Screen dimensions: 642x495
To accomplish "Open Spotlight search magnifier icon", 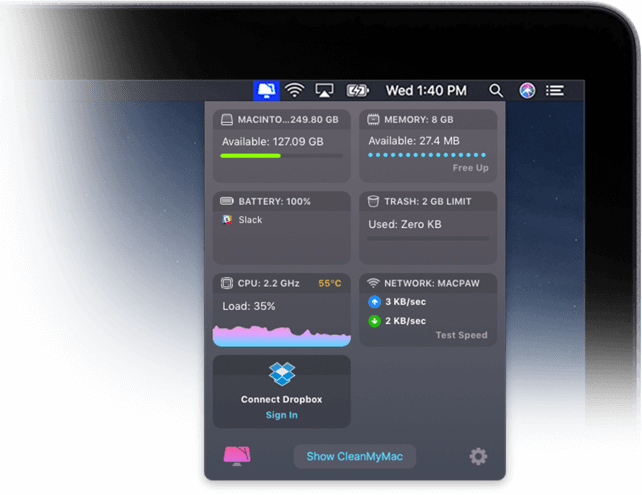I will tap(496, 90).
